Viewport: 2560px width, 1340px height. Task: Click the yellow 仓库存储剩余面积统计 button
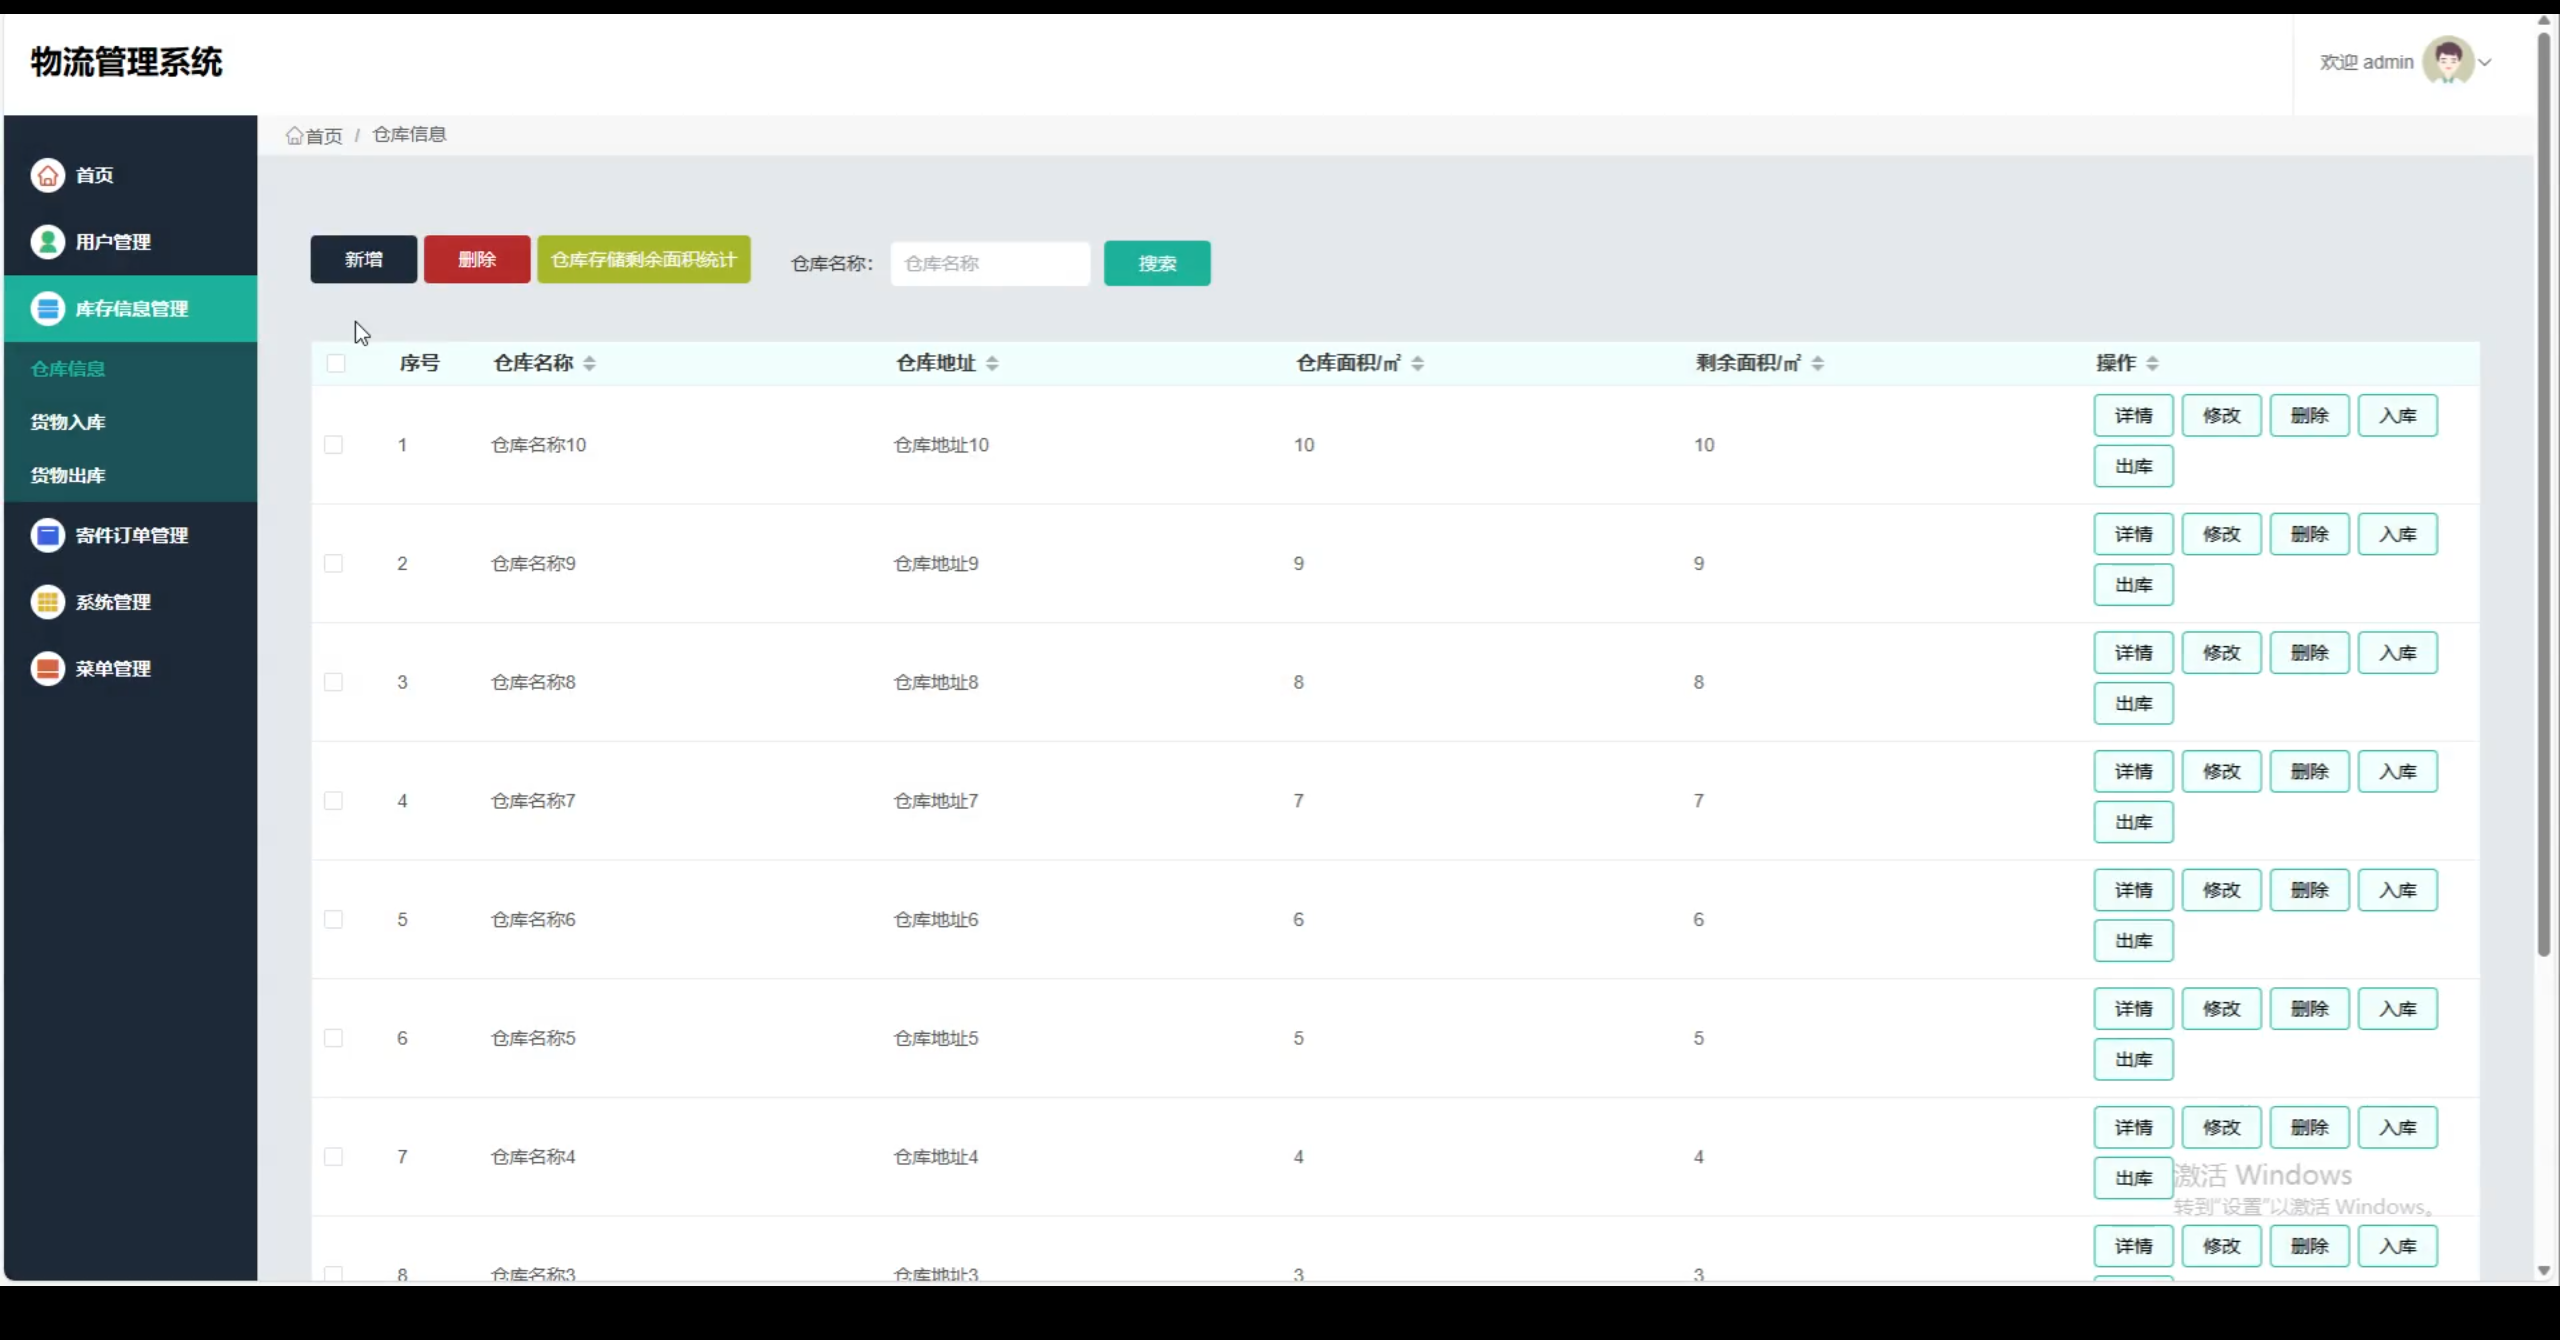tap(643, 260)
